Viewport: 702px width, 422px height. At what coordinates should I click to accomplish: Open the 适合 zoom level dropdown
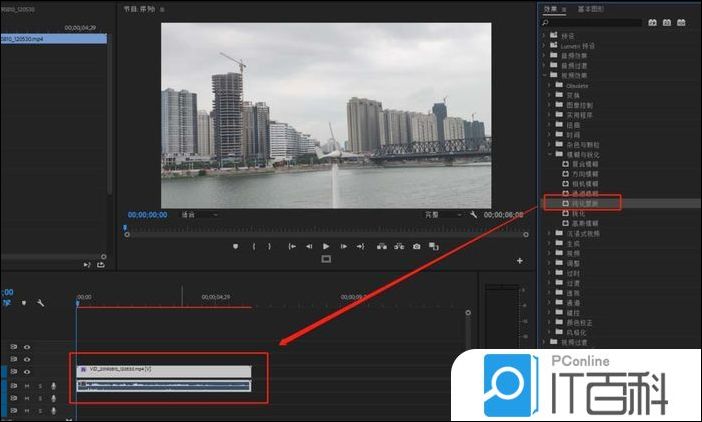click(200, 215)
